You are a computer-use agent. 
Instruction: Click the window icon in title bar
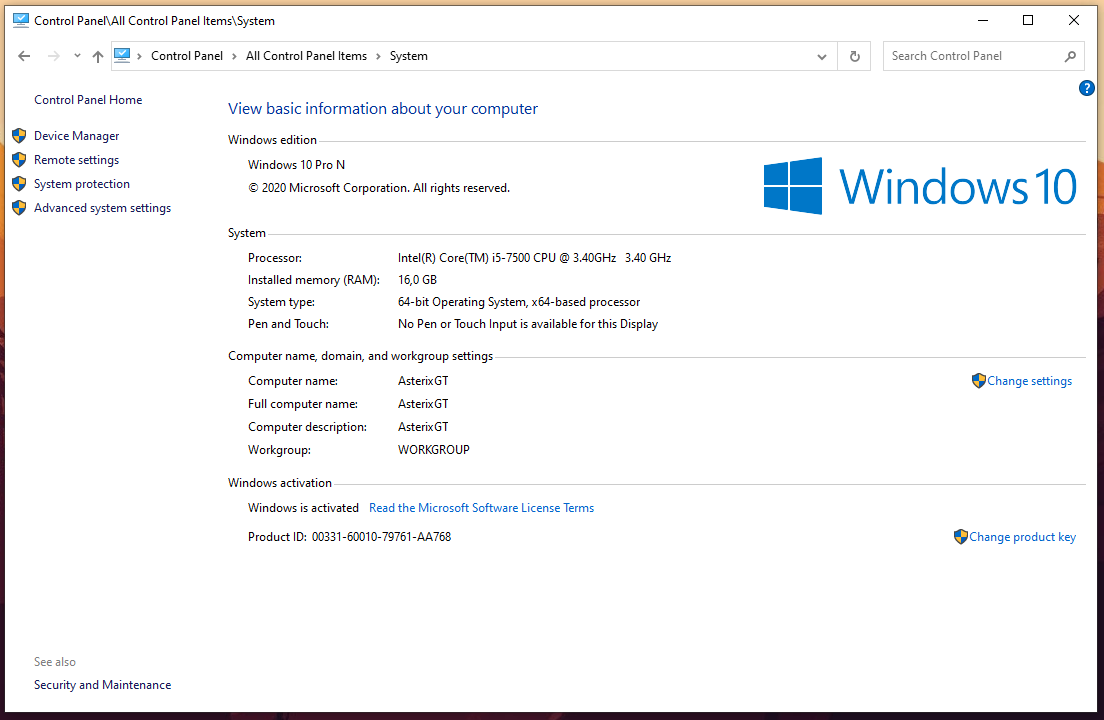point(21,20)
